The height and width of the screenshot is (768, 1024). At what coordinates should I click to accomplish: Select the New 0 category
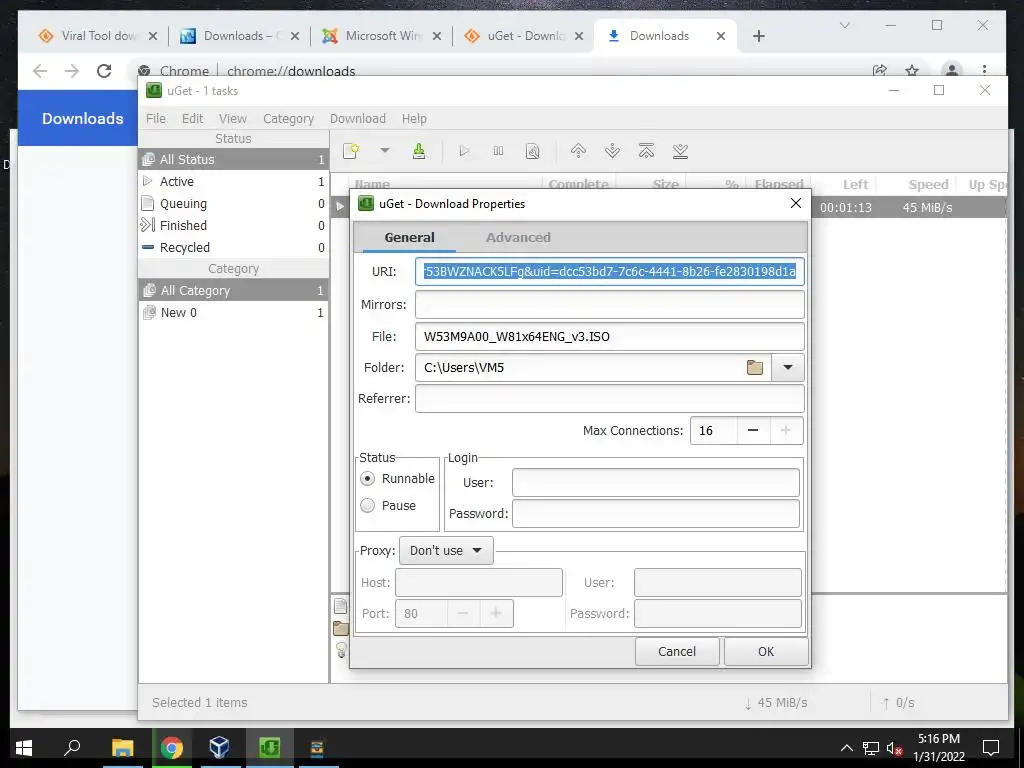tap(233, 313)
